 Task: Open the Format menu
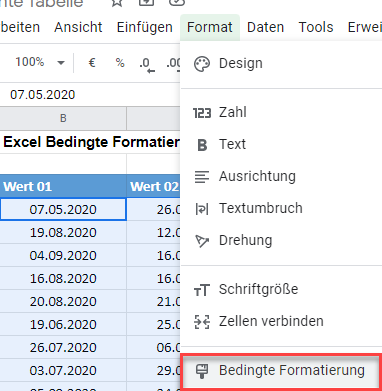pyautogui.click(x=210, y=27)
